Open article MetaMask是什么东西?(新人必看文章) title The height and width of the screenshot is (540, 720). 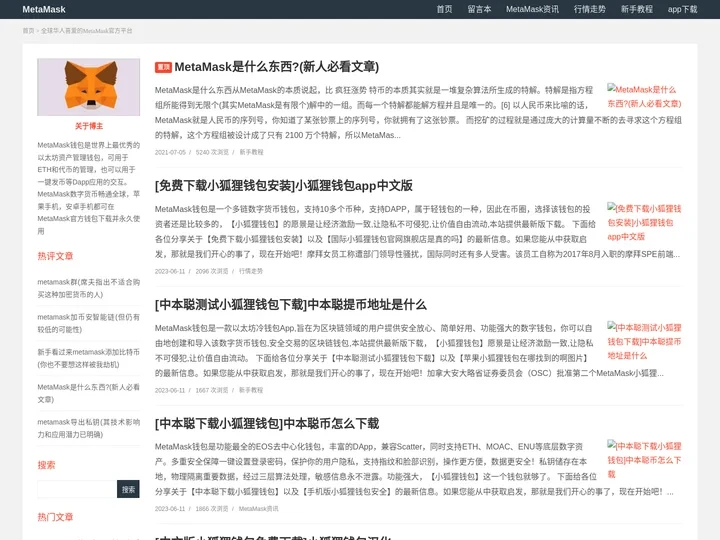click(276, 67)
